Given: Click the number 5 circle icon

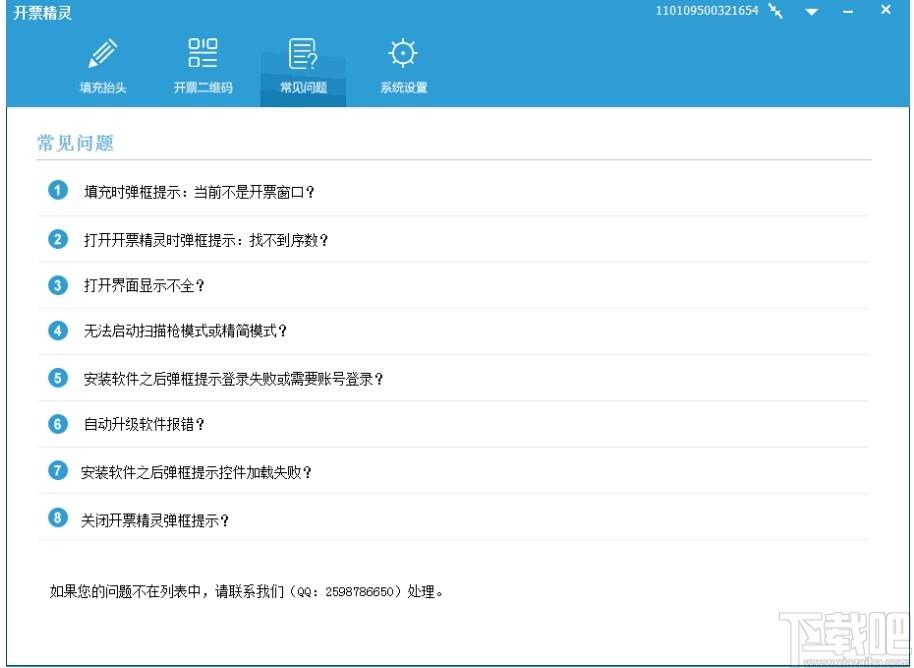Looking at the screenshot, I should (x=58, y=378).
